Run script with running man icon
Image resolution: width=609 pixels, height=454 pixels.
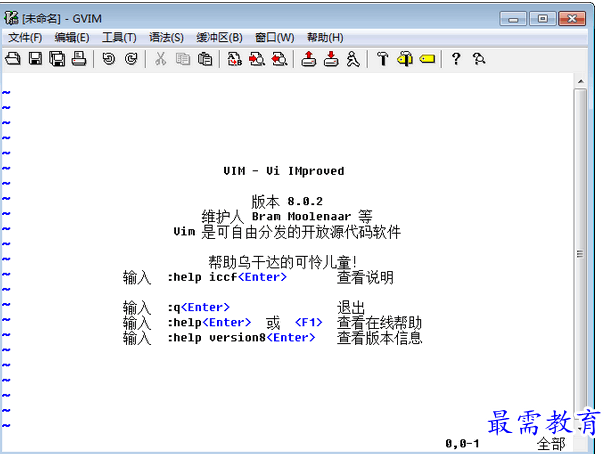pyautogui.click(x=353, y=59)
